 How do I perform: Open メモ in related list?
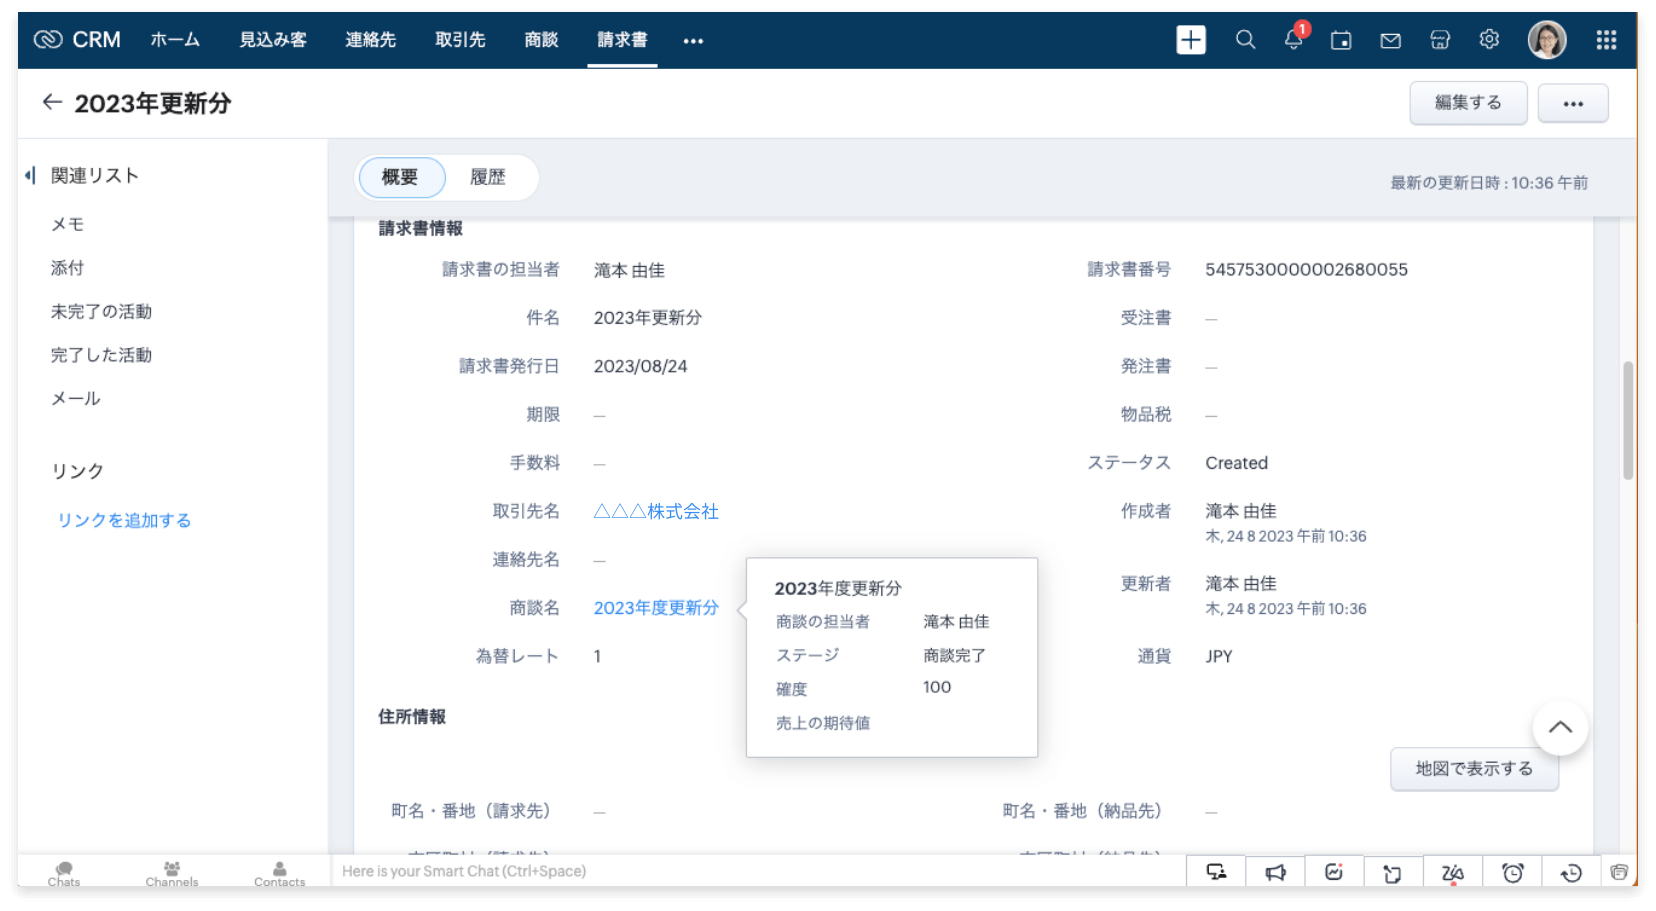[68, 224]
